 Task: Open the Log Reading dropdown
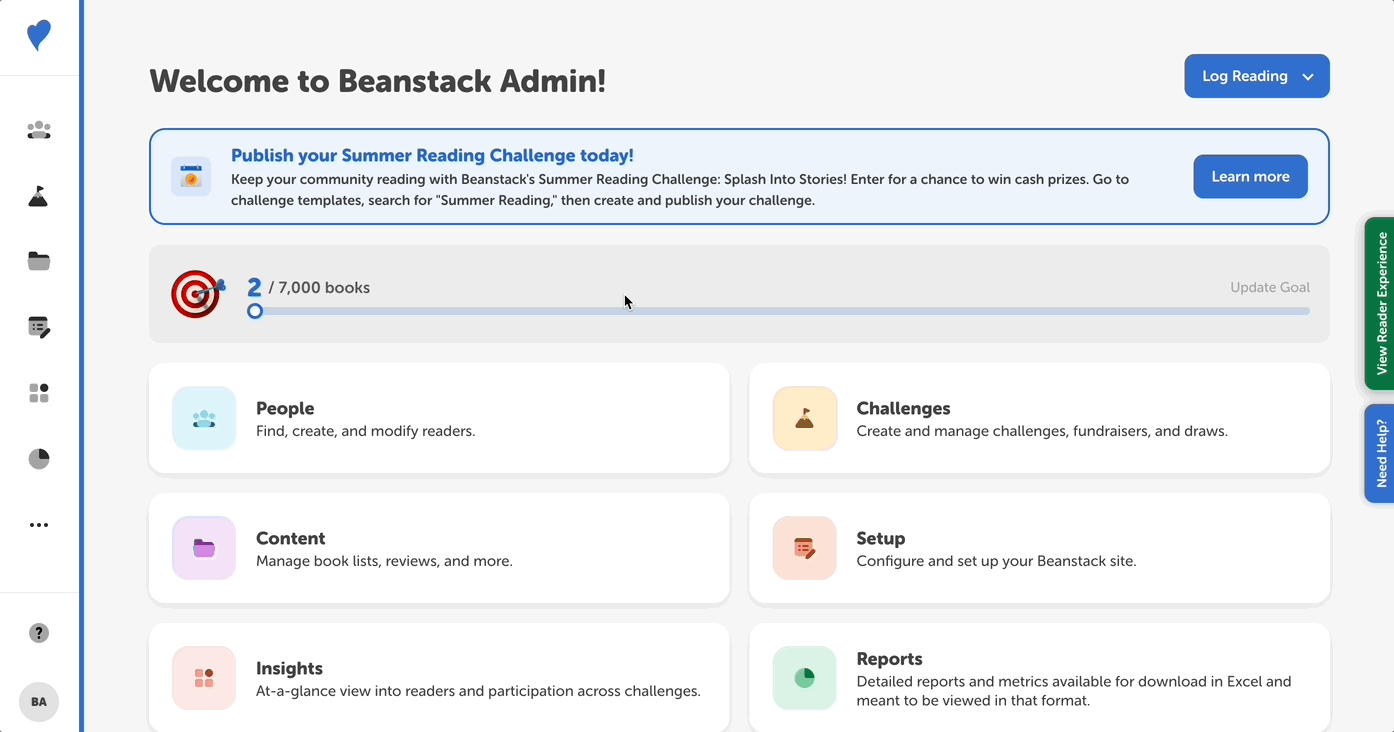click(x=1257, y=75)
